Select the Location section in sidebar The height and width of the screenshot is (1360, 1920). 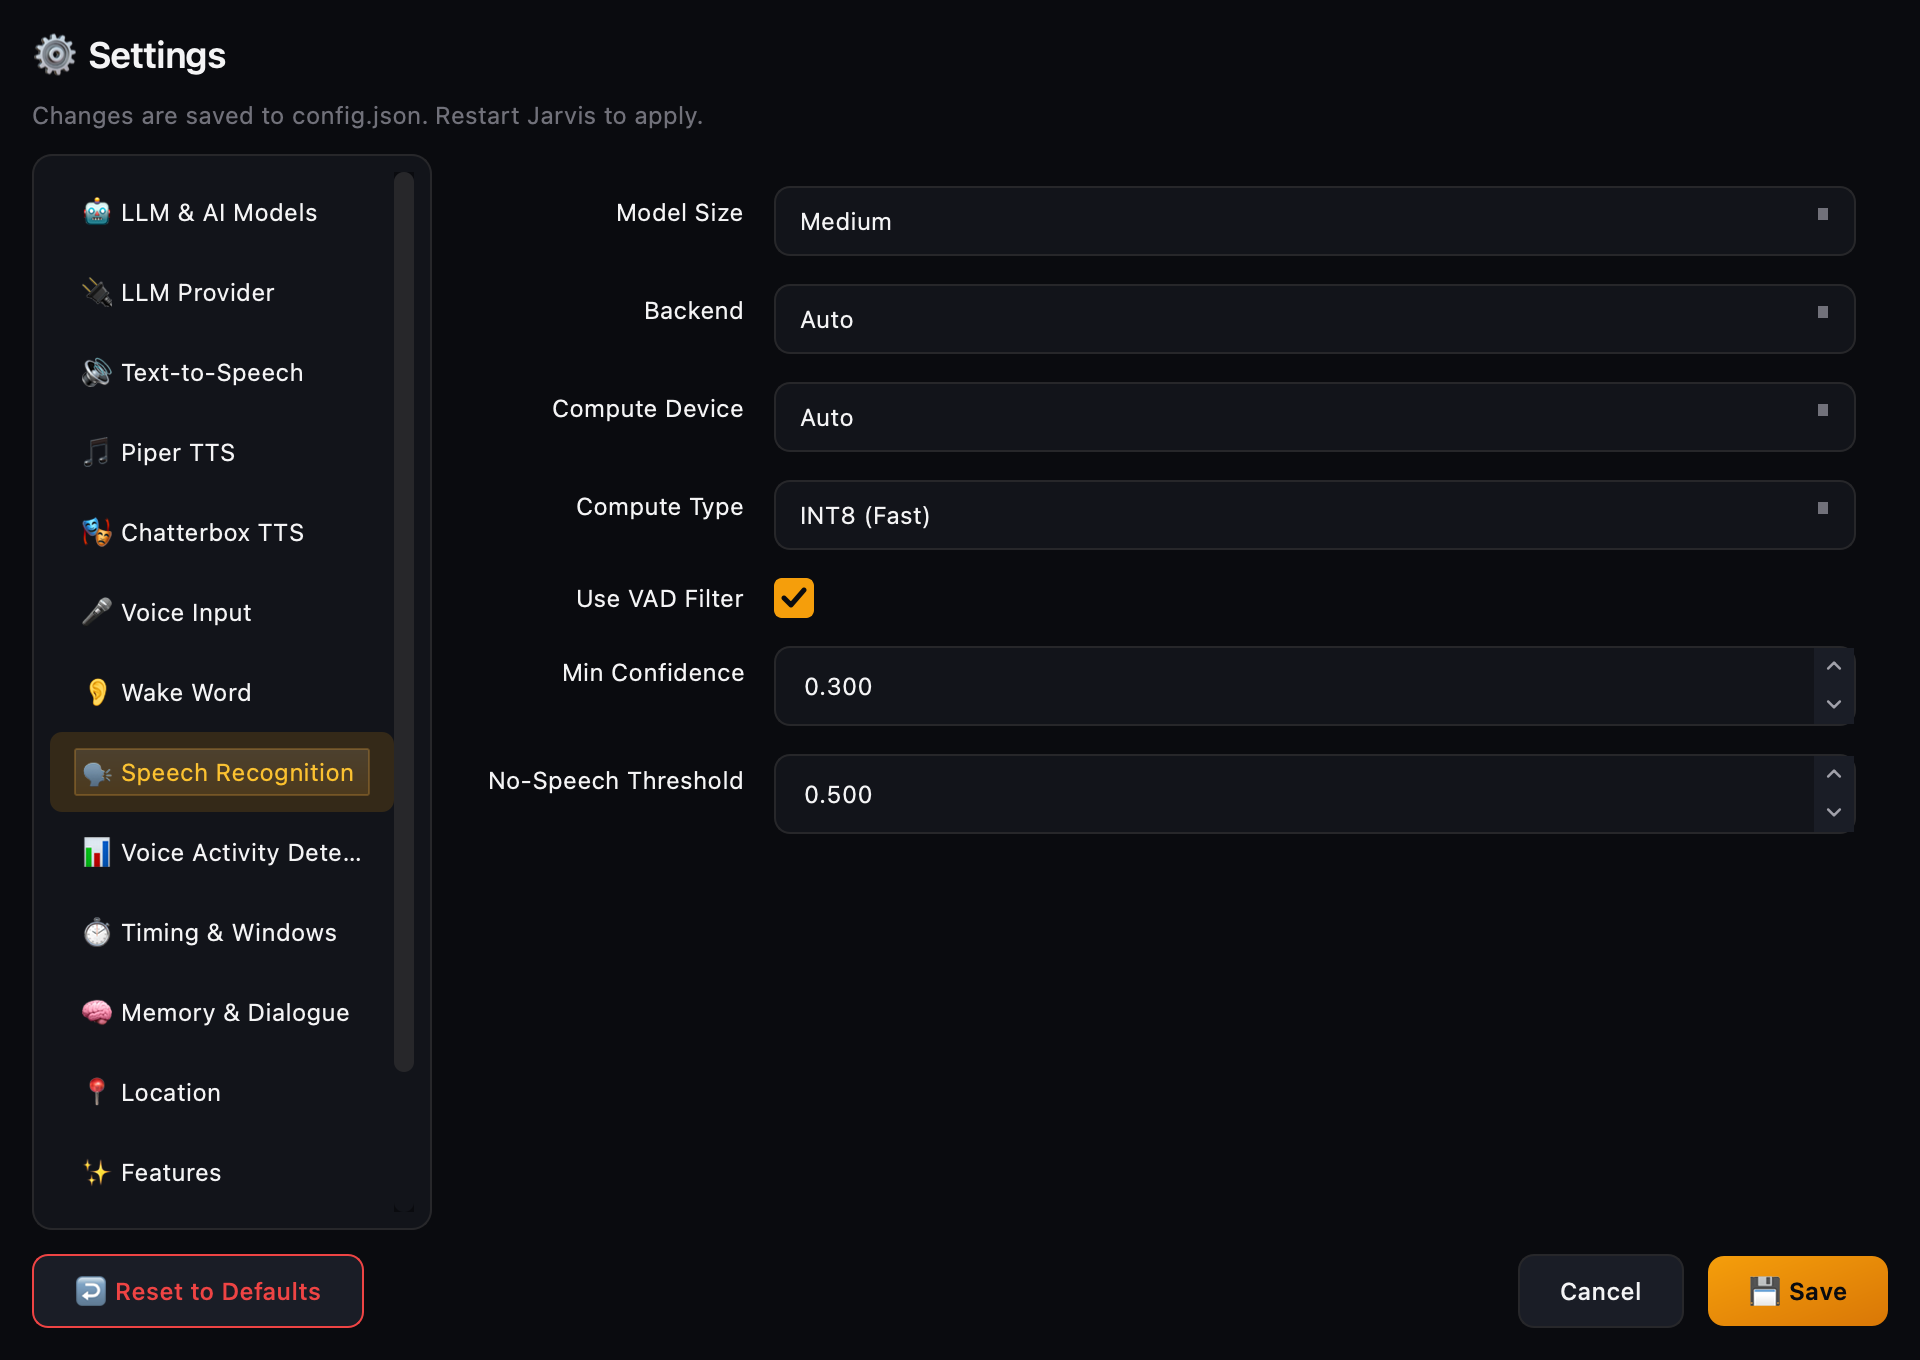[x=222, y=1092]
